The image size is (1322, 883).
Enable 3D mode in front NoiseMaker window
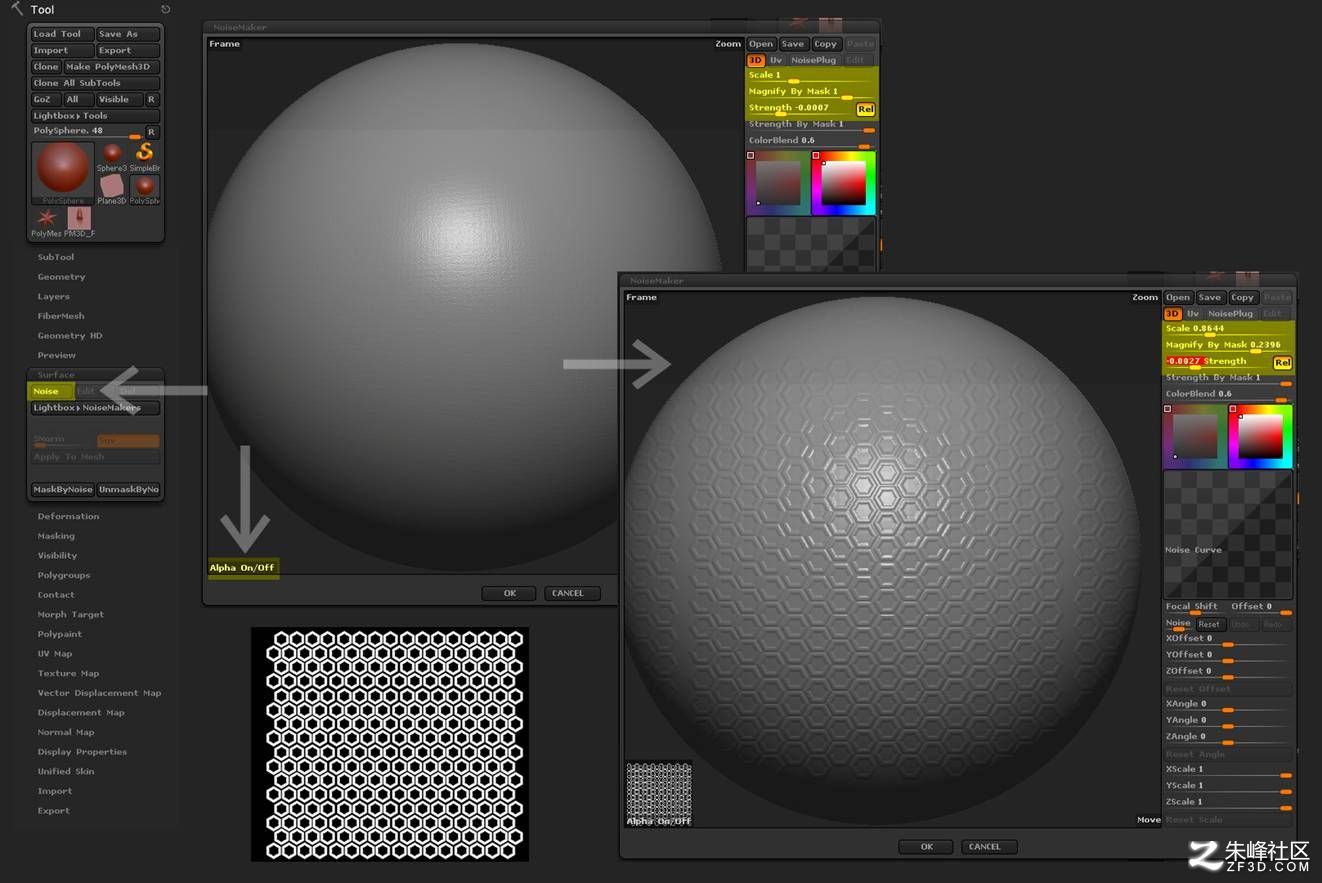pyautogui.click(x=1172, y=313)
